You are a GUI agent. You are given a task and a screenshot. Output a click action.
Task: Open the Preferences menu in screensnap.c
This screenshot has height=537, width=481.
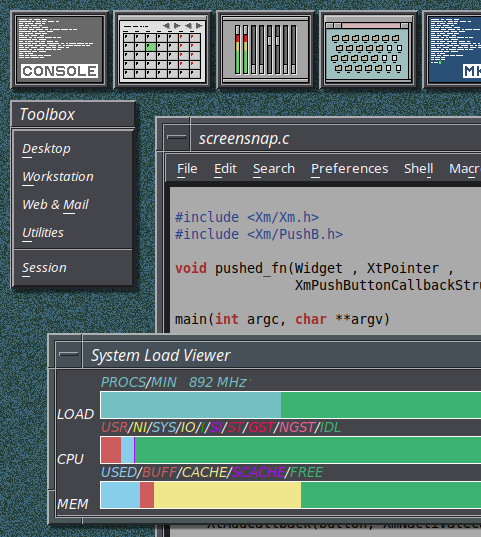pos(349,169)
